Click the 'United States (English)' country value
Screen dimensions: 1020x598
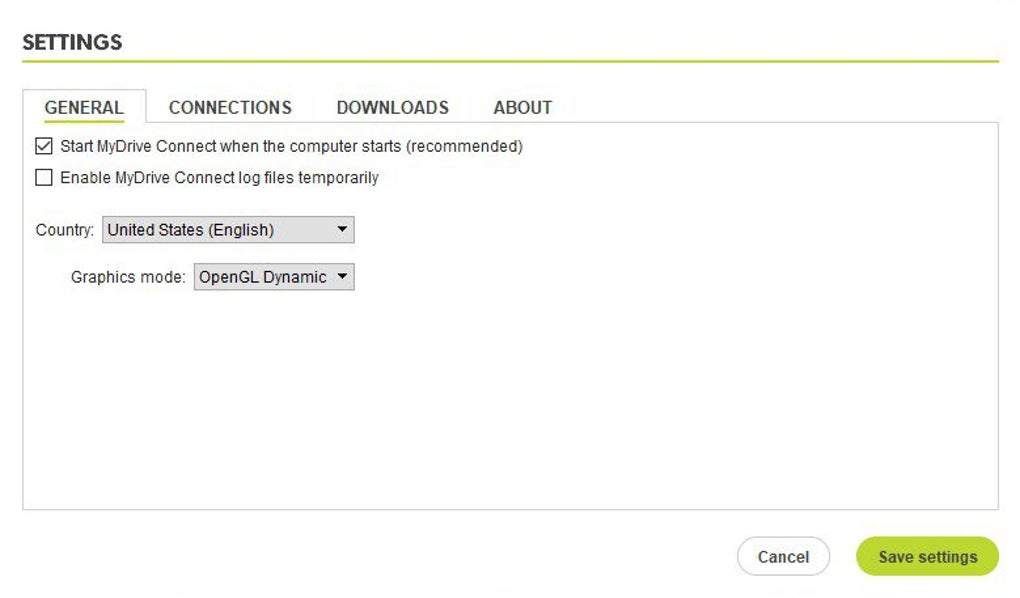coord(190,230)
